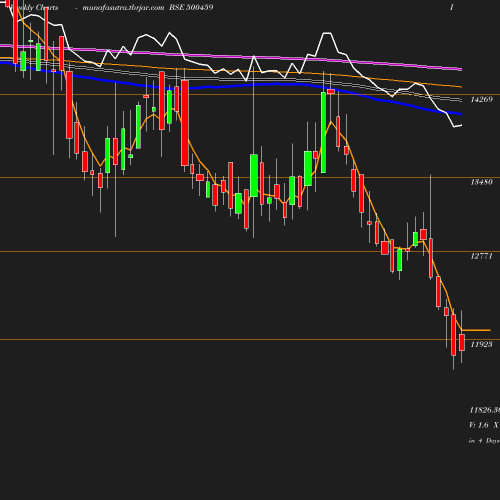Click the munafasutra.tbrjar.com site text

pos(123,8)
